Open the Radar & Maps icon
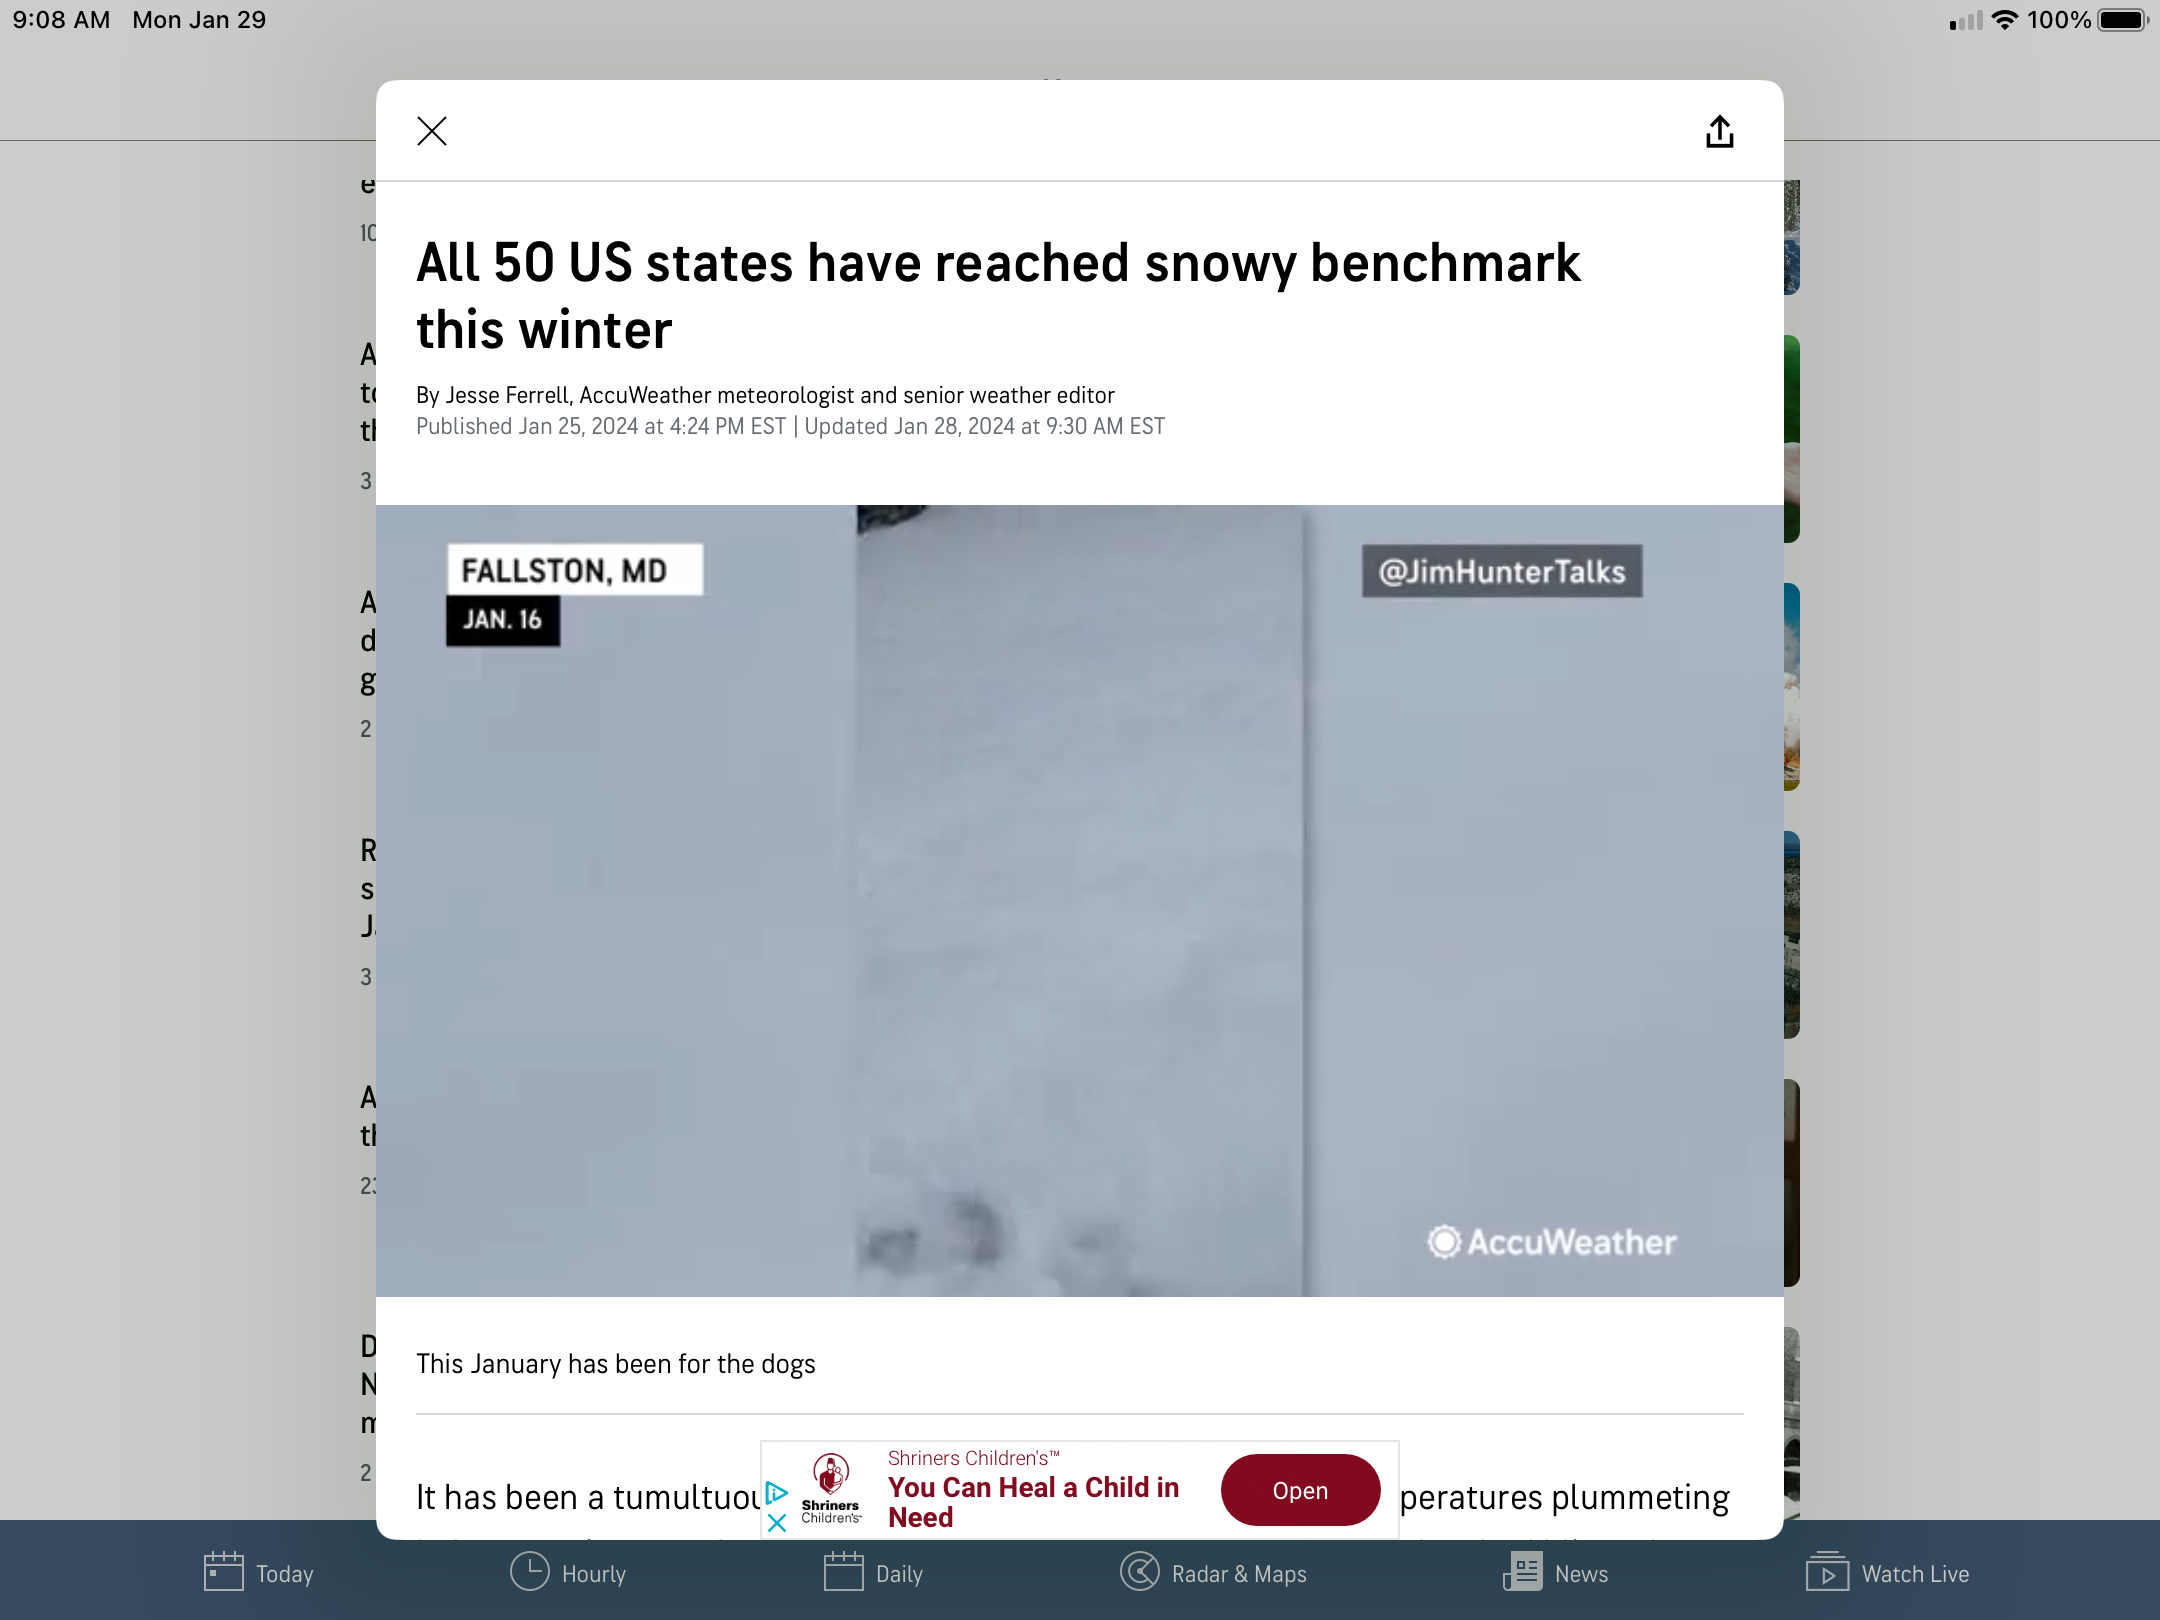The image size is (2160, 1620). [1140, 1571]
